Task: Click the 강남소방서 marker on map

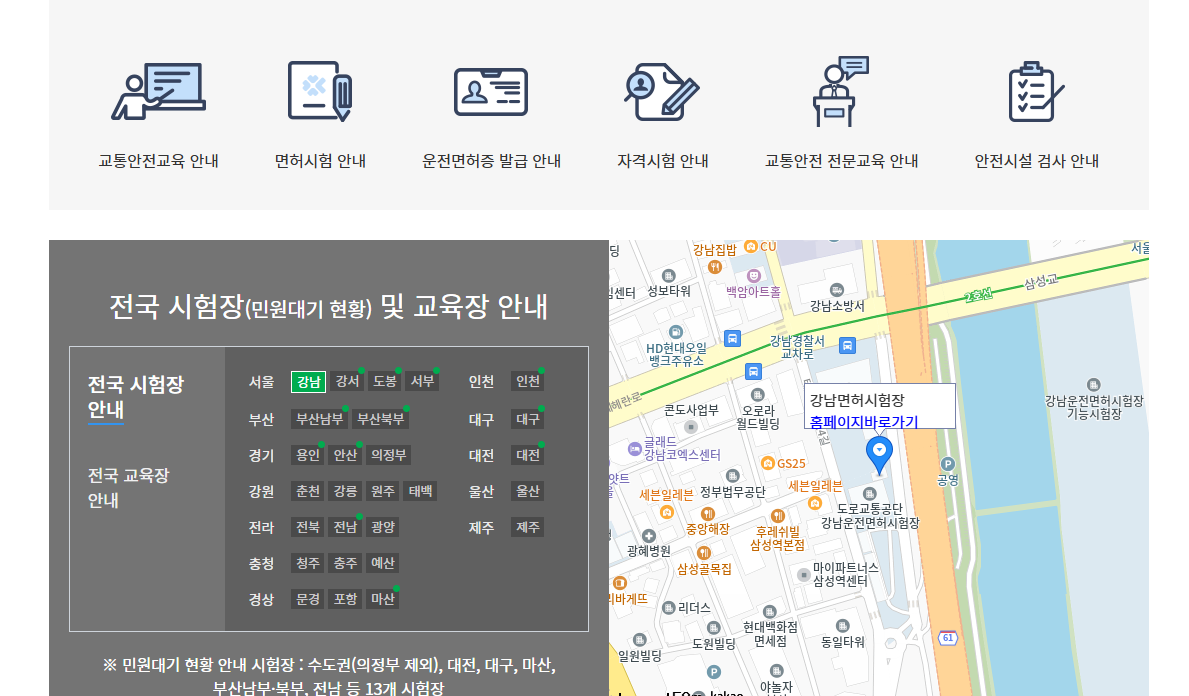Action: pyautogui.click(x=836, y=290)
